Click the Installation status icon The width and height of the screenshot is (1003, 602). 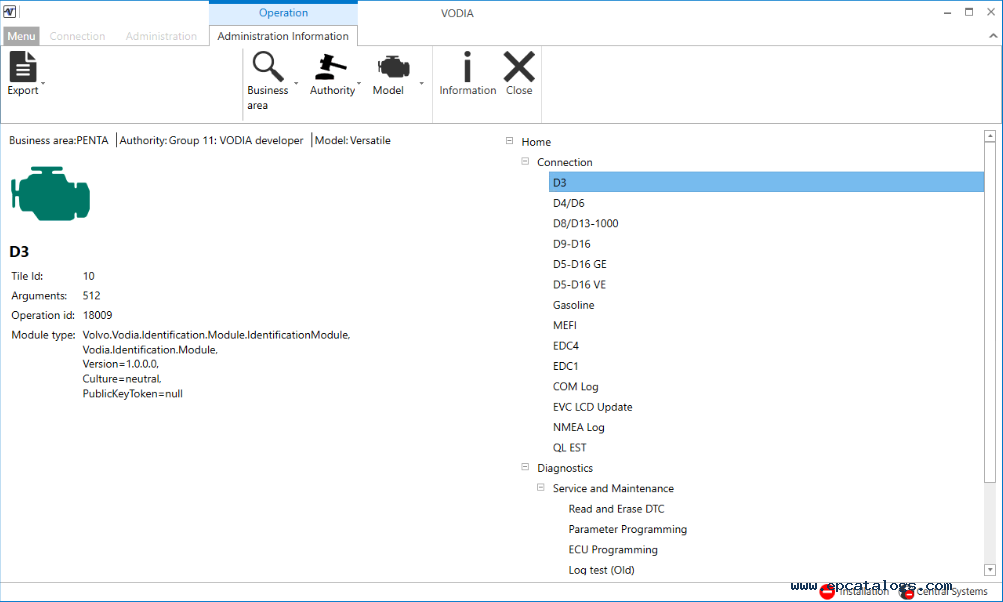tap(826, 592)
